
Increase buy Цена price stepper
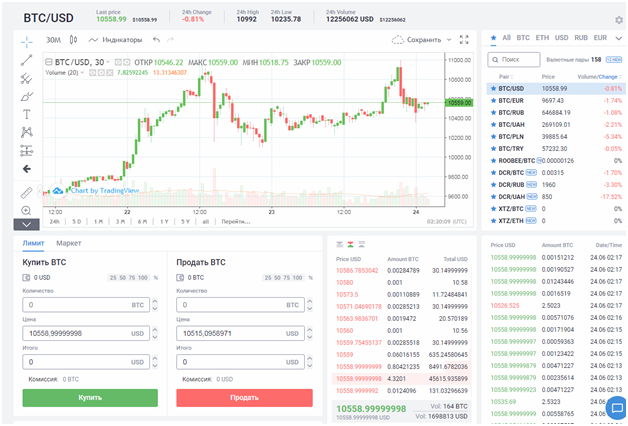pos(155,330)
